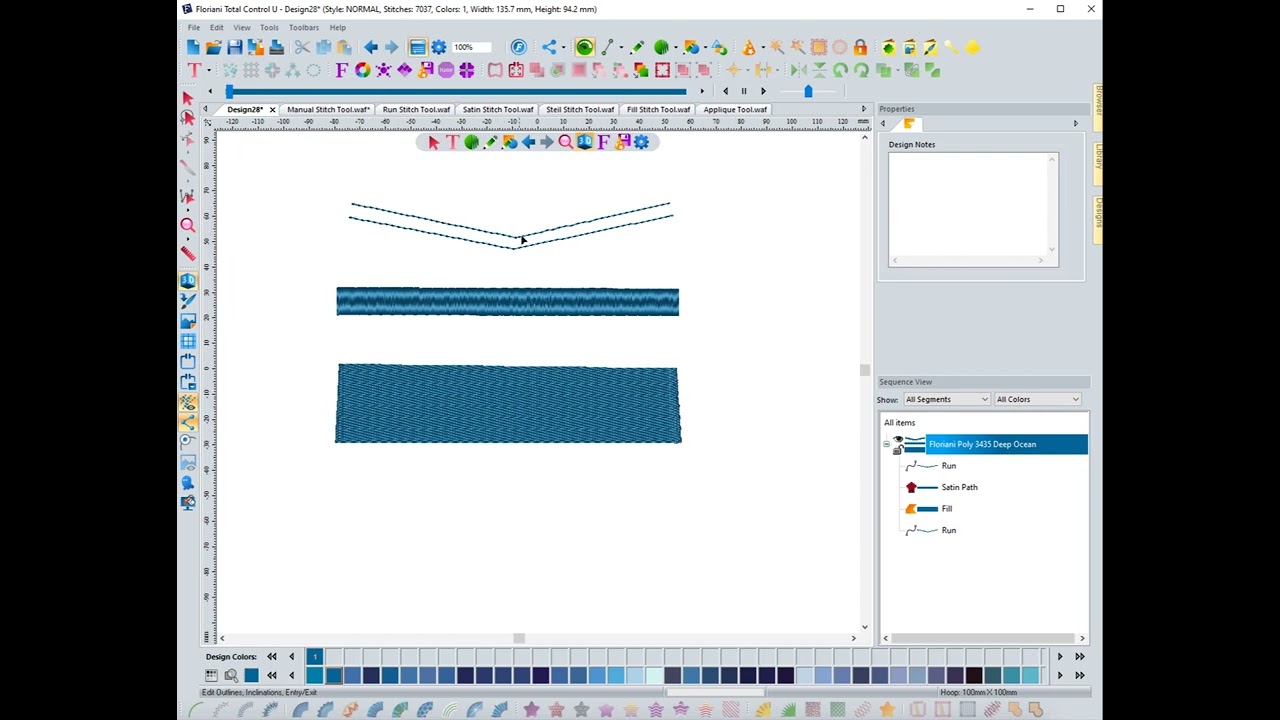Click the purple Name badge icon
Viewport: 1280px width, 720px height.
pyautogui.click(x=446, y=70)
